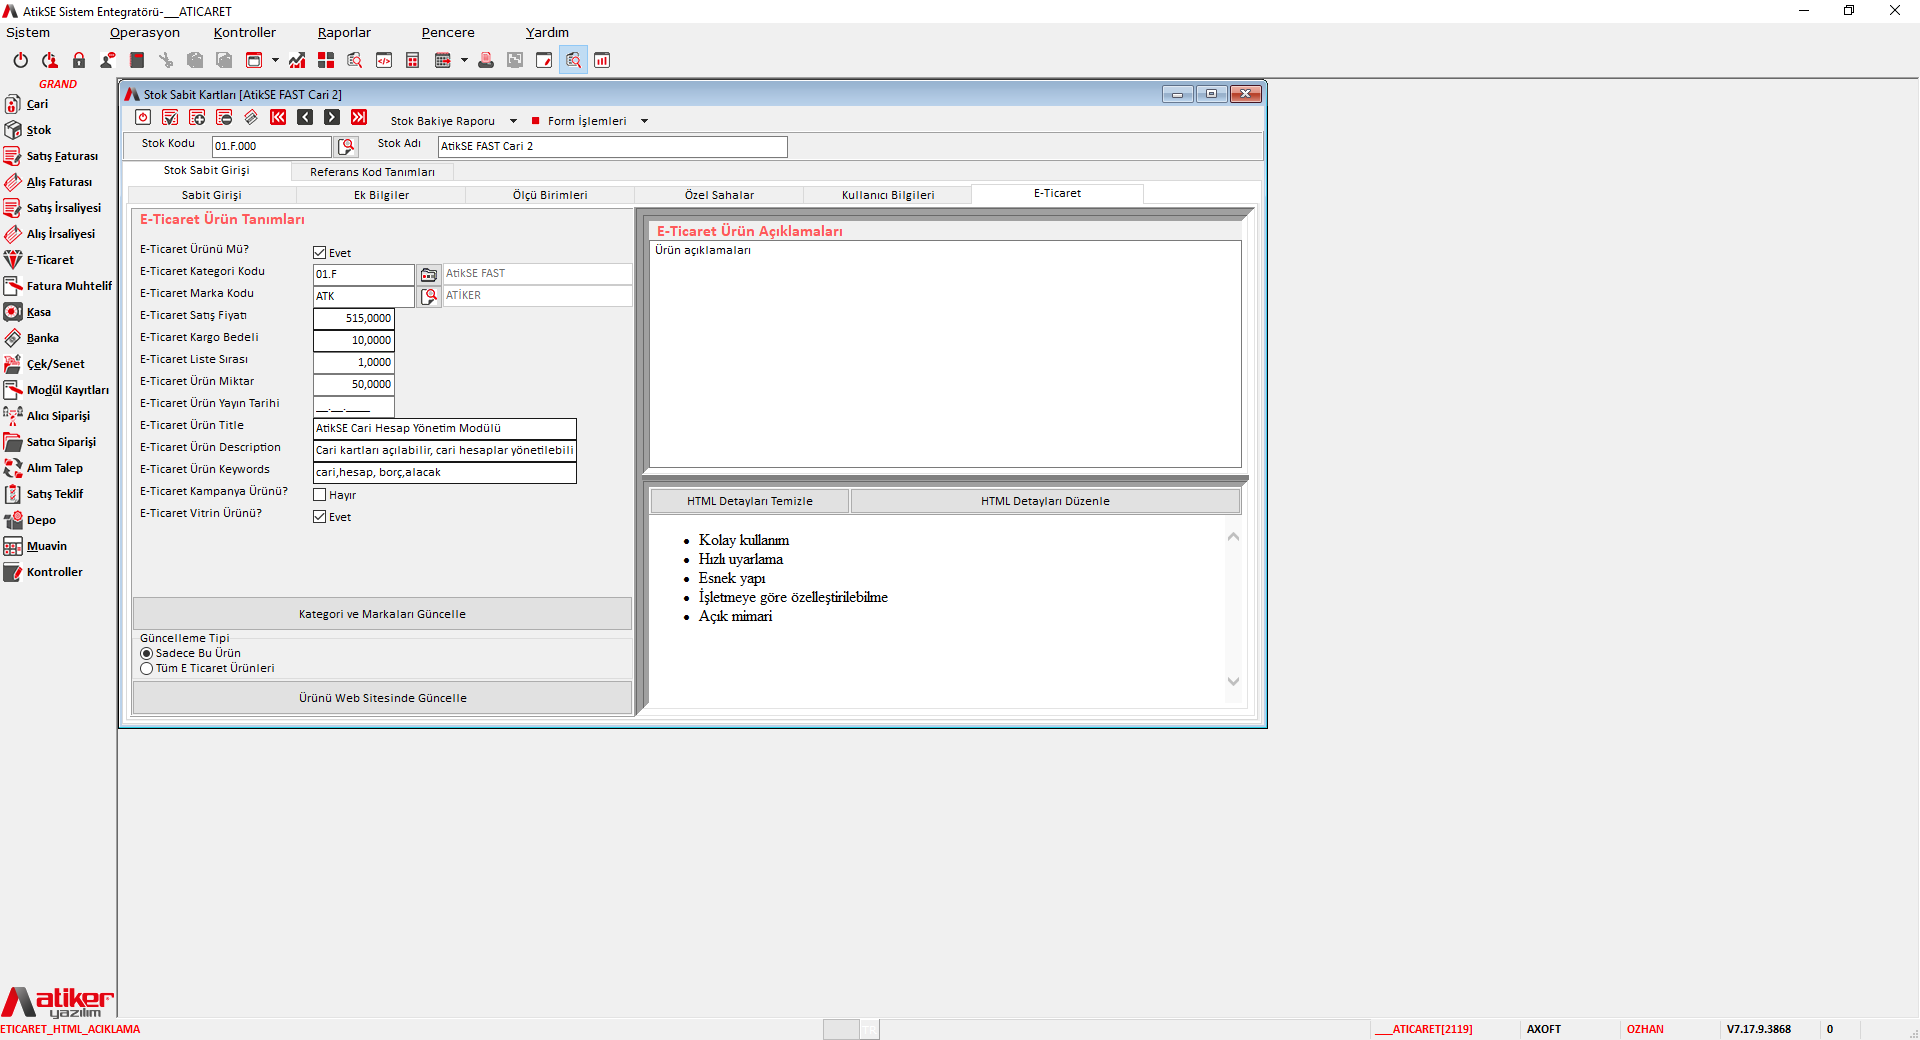Click the delete record minus icon

click(224, 118)
